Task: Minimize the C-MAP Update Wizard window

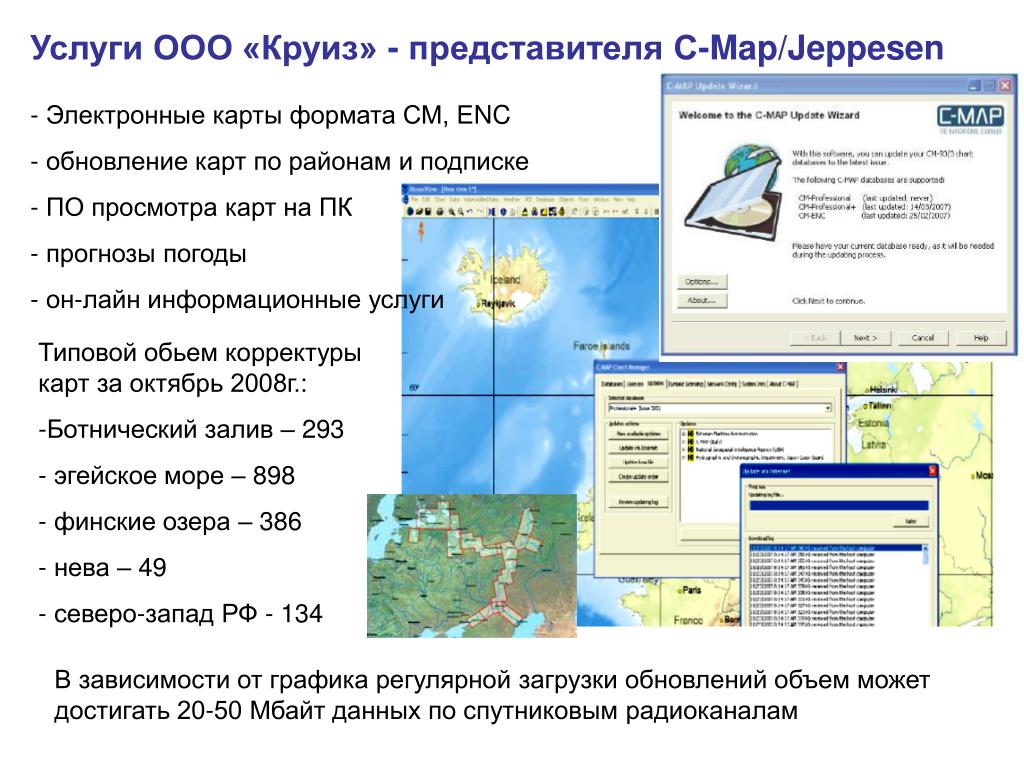Action: [974, 86]
